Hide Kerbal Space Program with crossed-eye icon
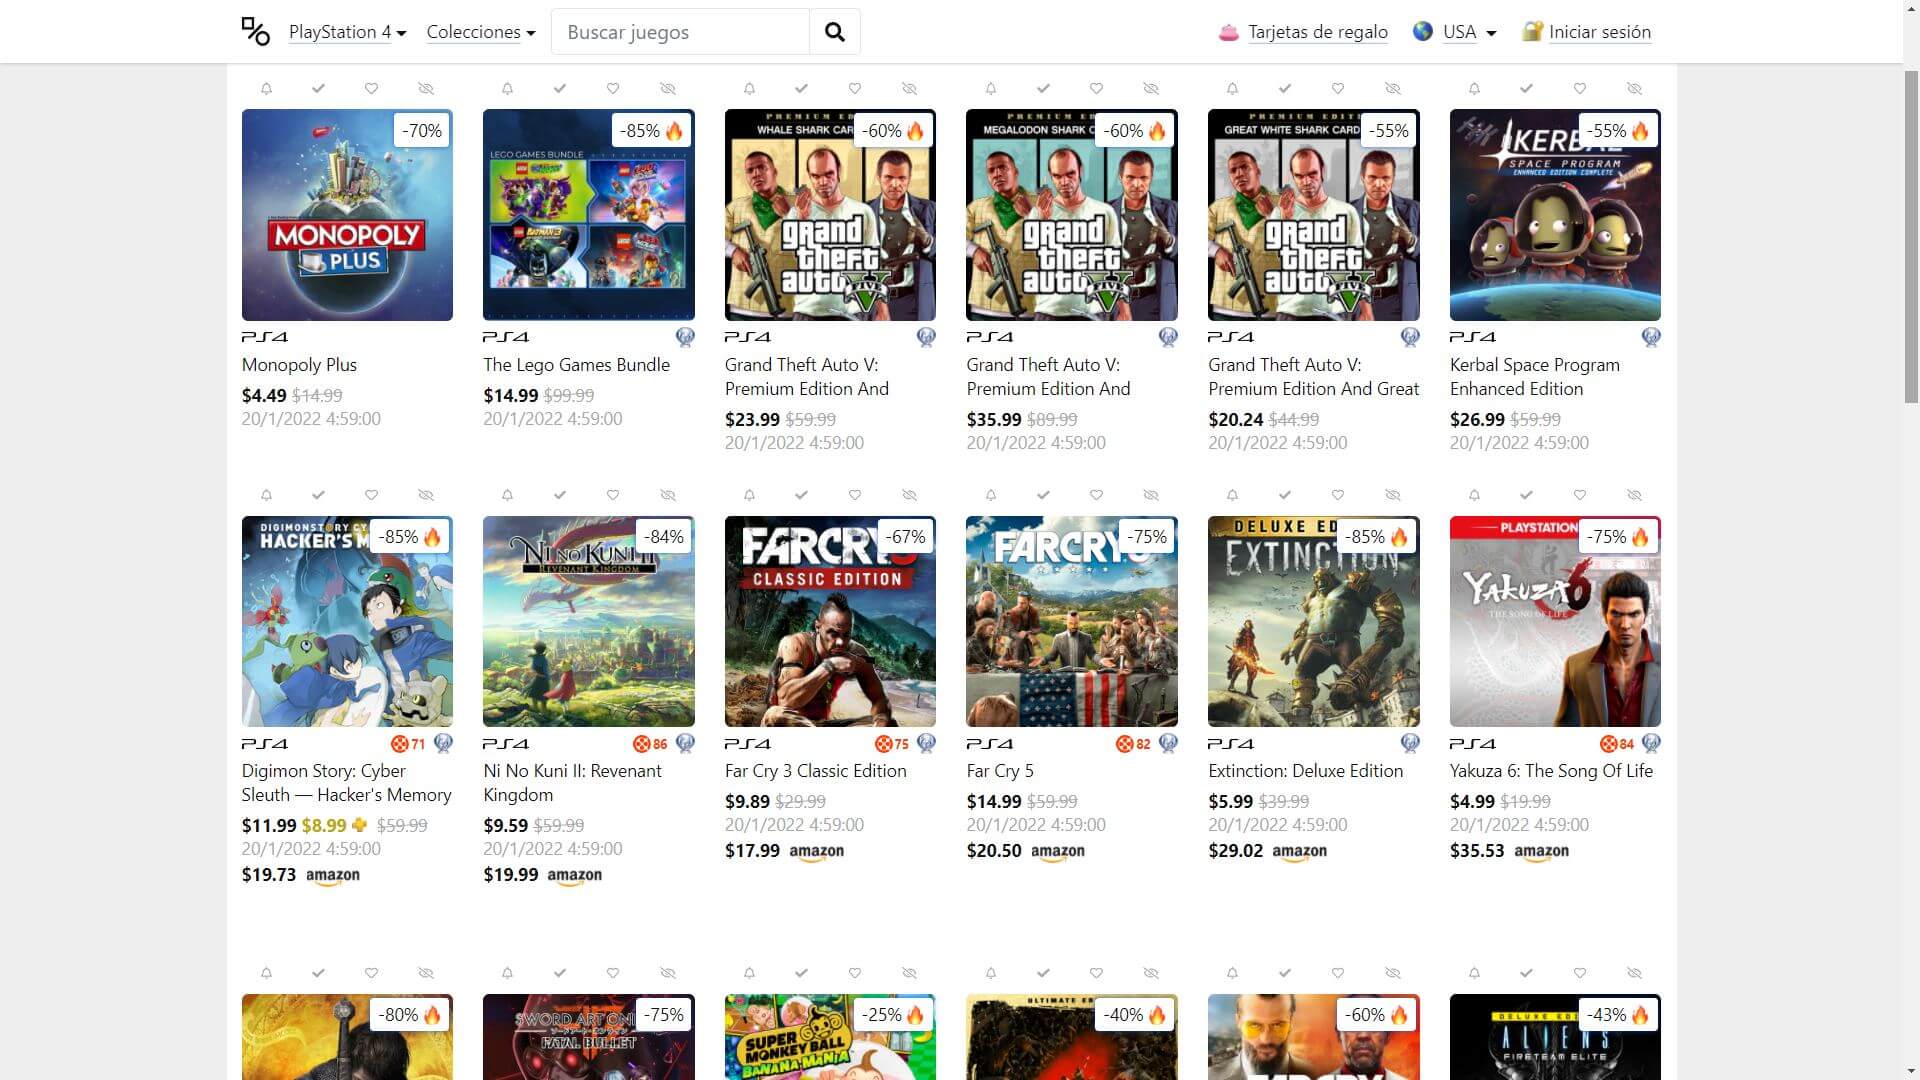Viewport: 1920px width, 1080px height. [x=1634, y=89]
